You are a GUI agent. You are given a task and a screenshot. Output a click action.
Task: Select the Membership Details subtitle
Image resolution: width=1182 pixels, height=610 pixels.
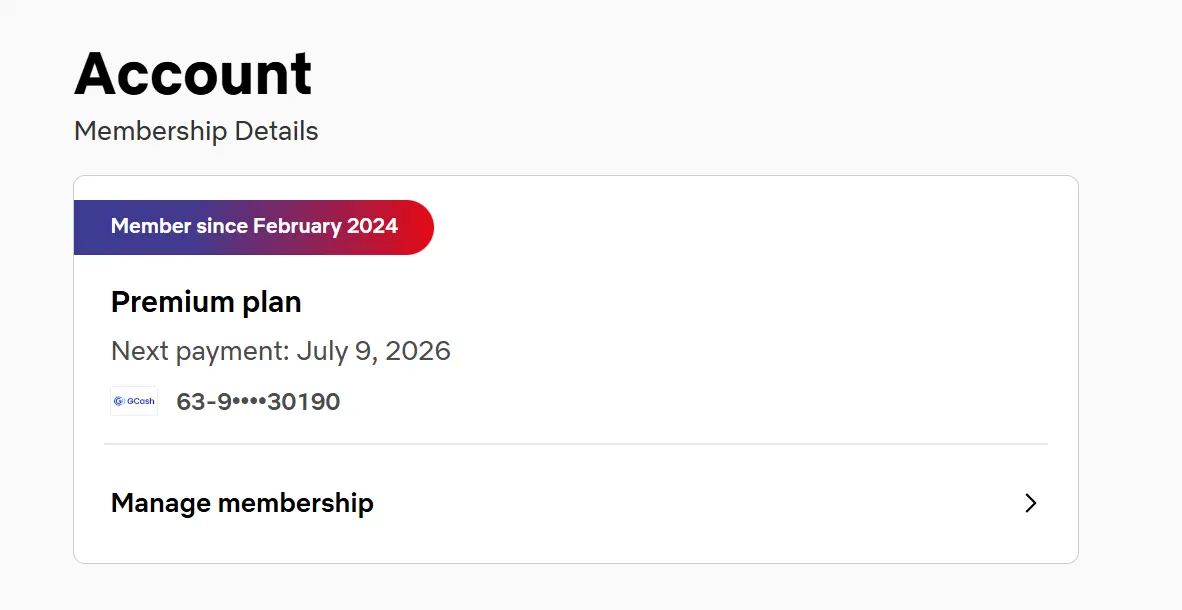coord(196,130)
